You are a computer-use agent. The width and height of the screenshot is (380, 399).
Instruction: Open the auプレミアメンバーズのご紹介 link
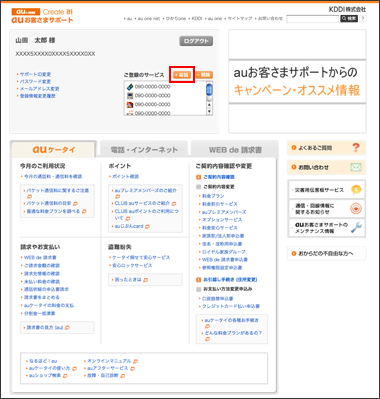tap(146, 191)
